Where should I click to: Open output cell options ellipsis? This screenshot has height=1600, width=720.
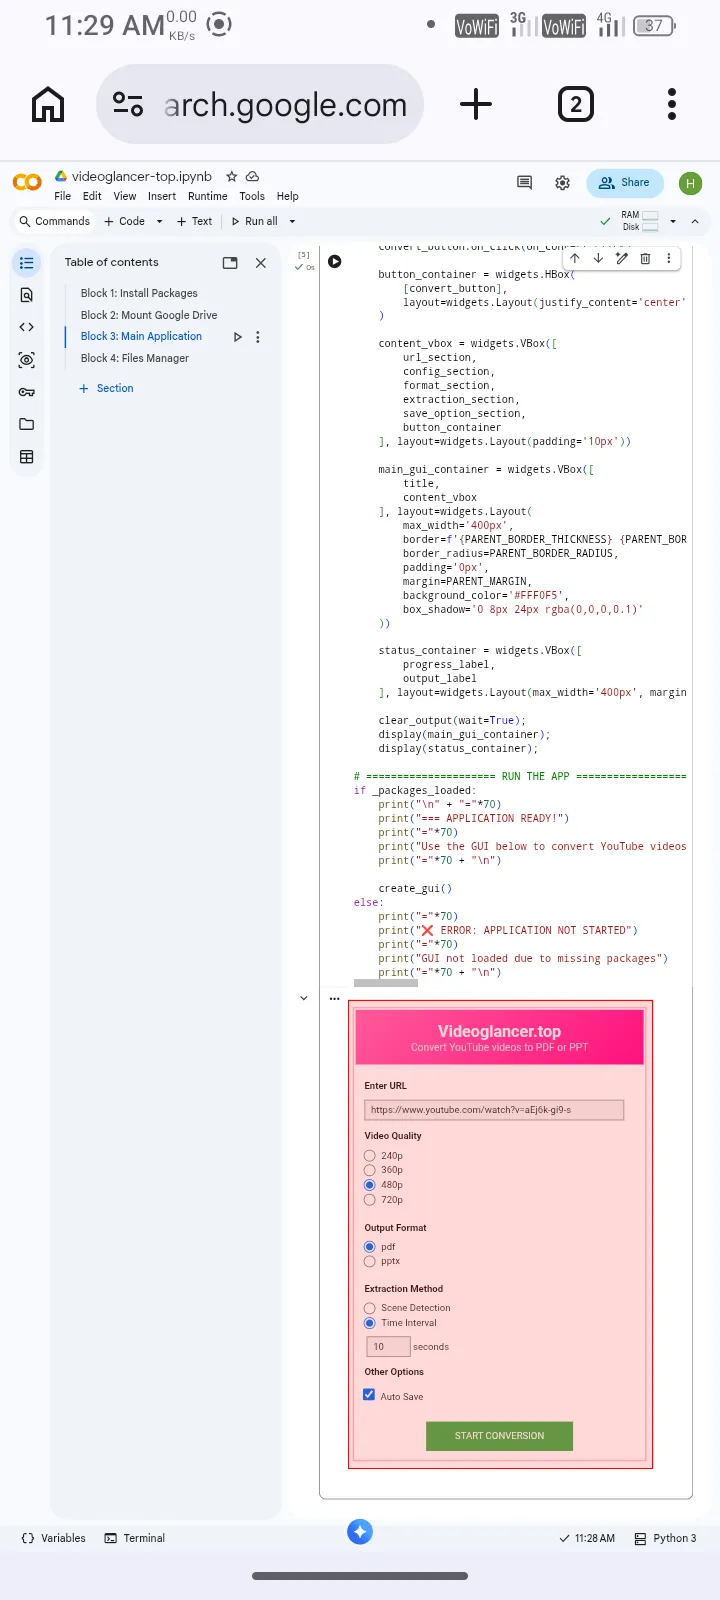tap(334, 998)
